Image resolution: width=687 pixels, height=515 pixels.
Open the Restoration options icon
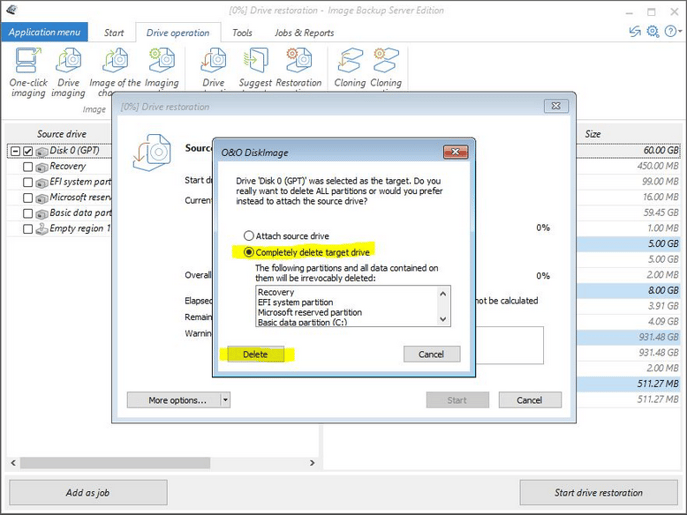tap(299, 60)
